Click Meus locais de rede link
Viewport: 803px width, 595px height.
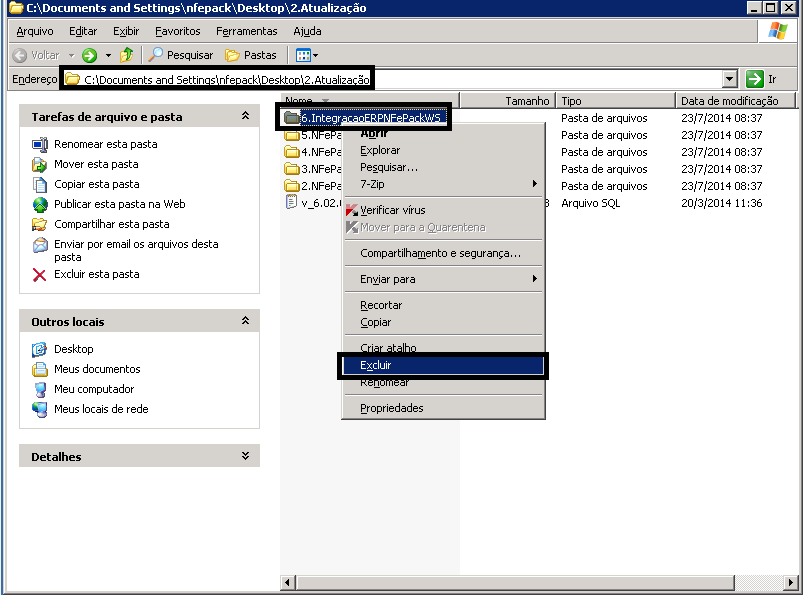tap(100, 409)
